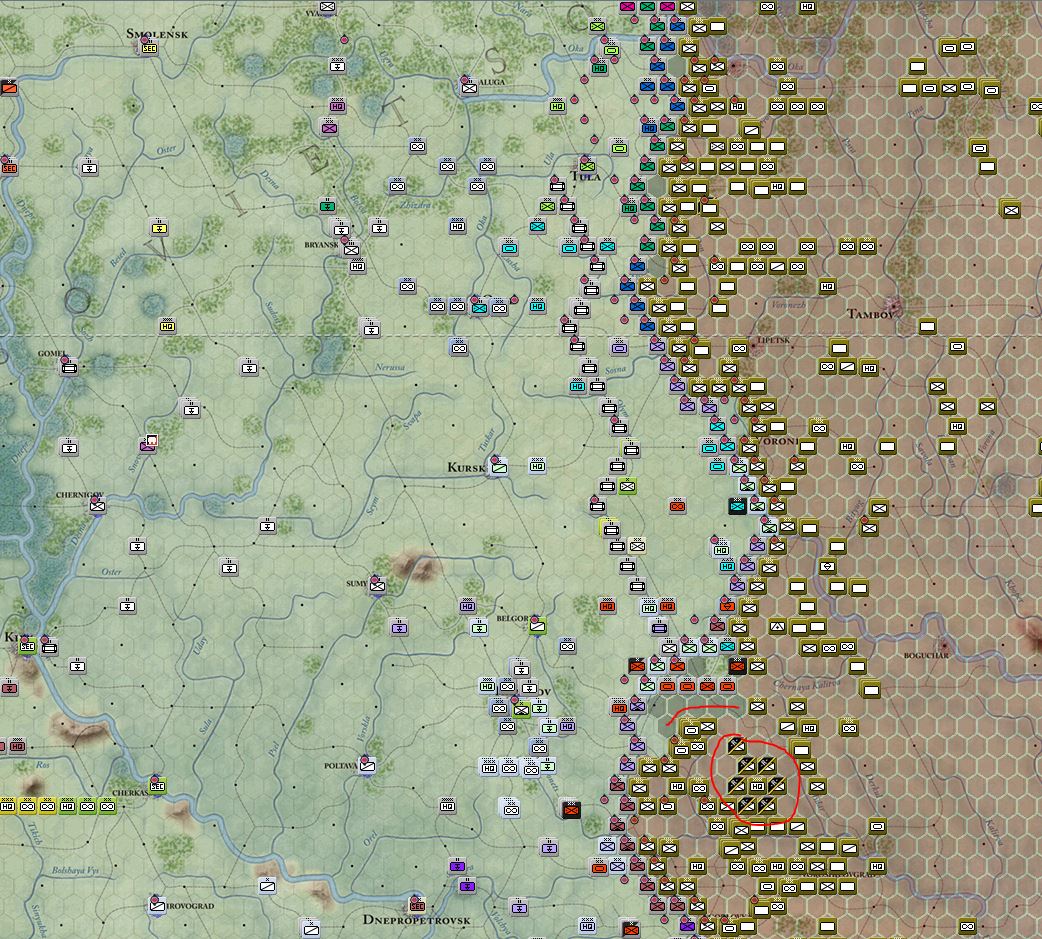
Task: Click the unit counter at Gomel
Action: [69, 367]
